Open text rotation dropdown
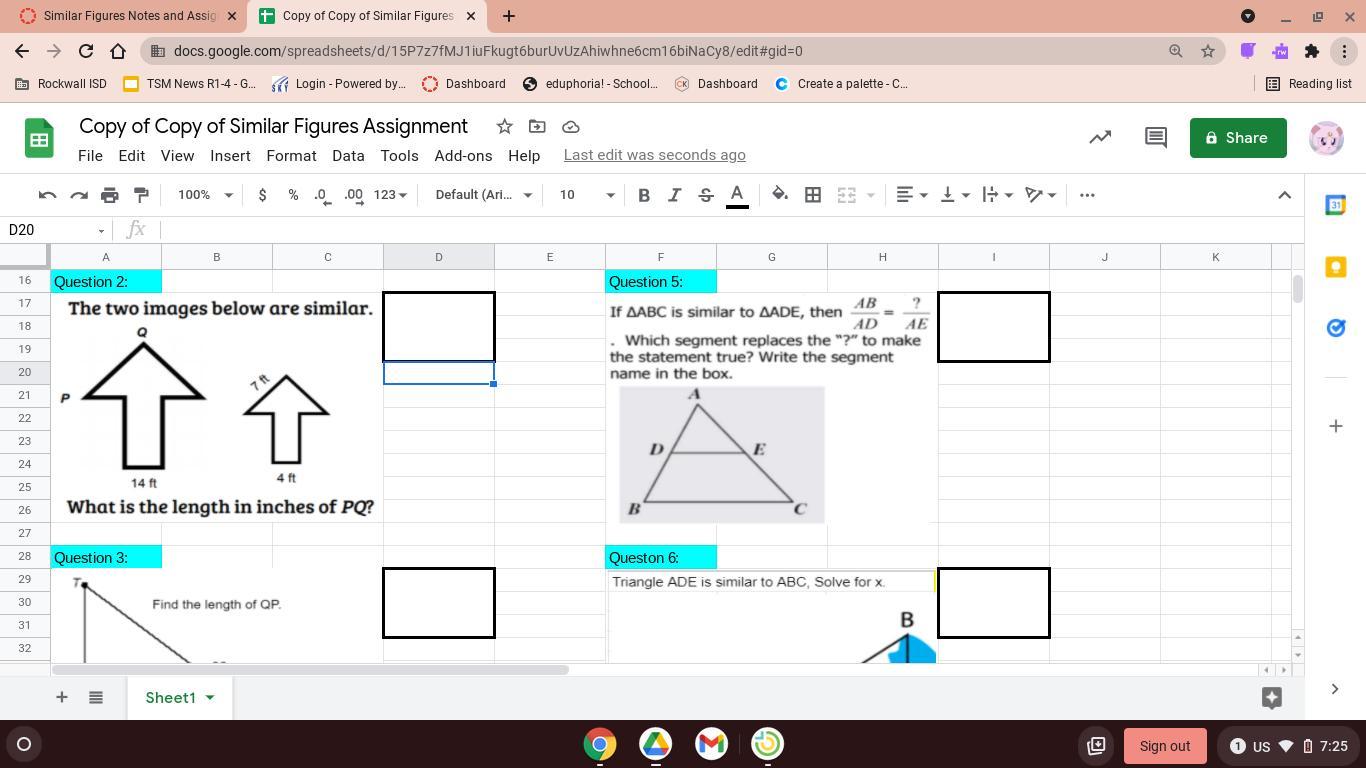This screenshot has height=768, width=1366. 1042,195
